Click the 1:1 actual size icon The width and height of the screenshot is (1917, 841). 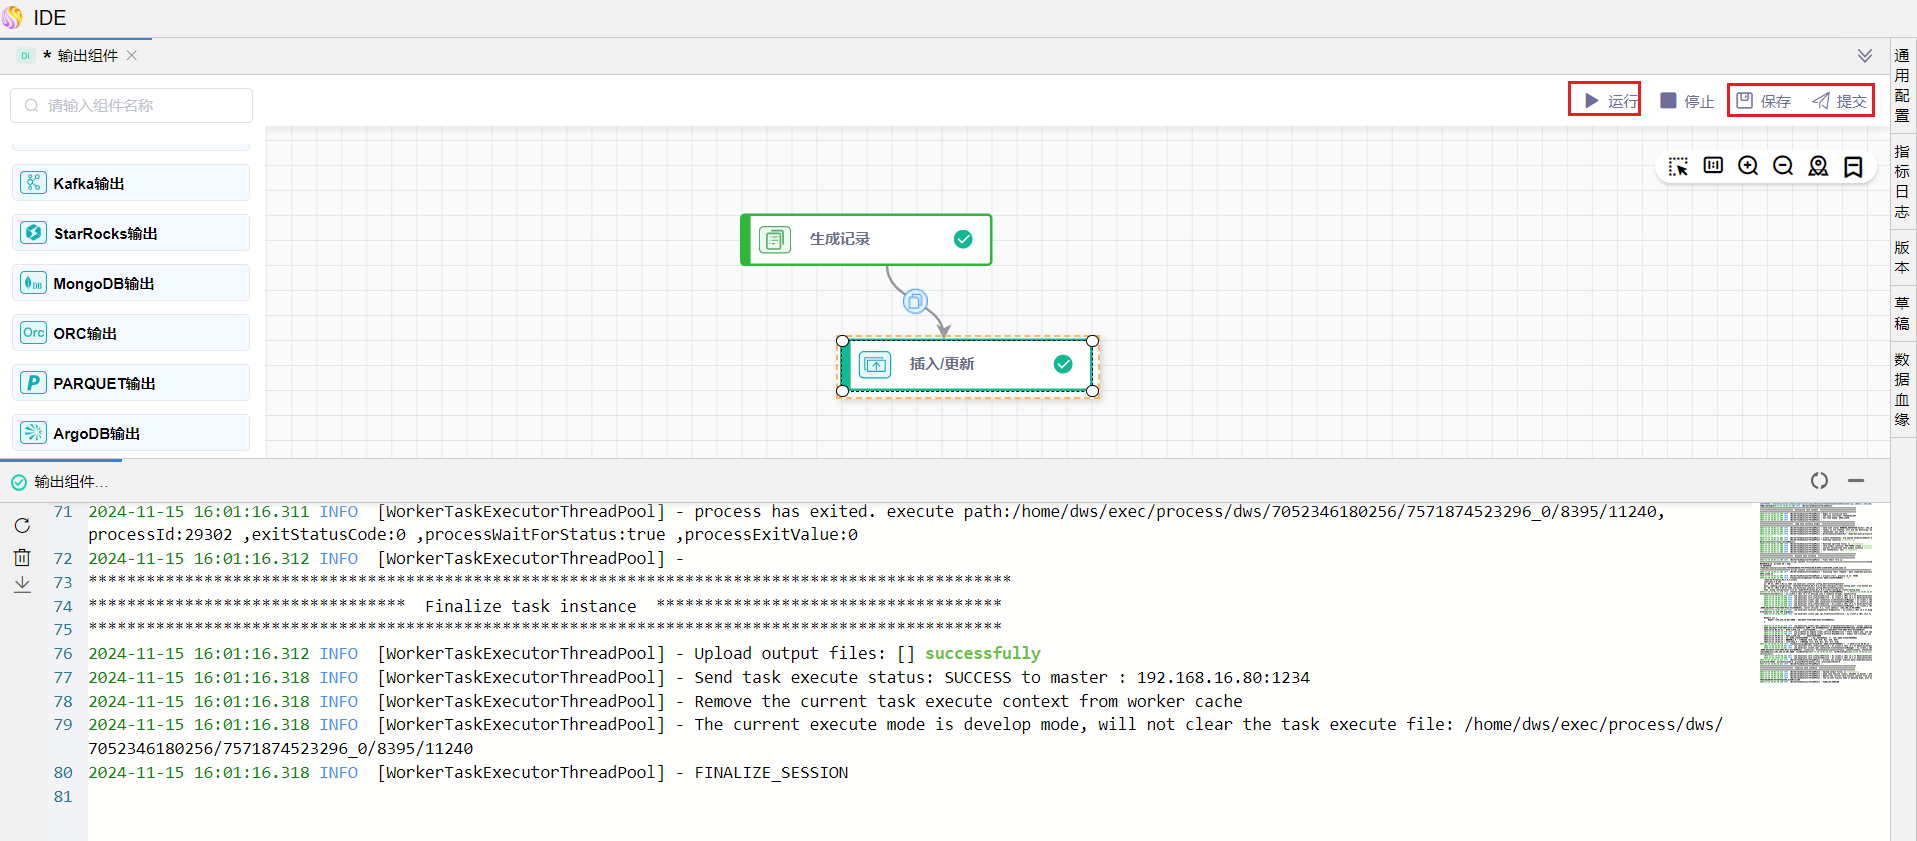point(1713,166)
